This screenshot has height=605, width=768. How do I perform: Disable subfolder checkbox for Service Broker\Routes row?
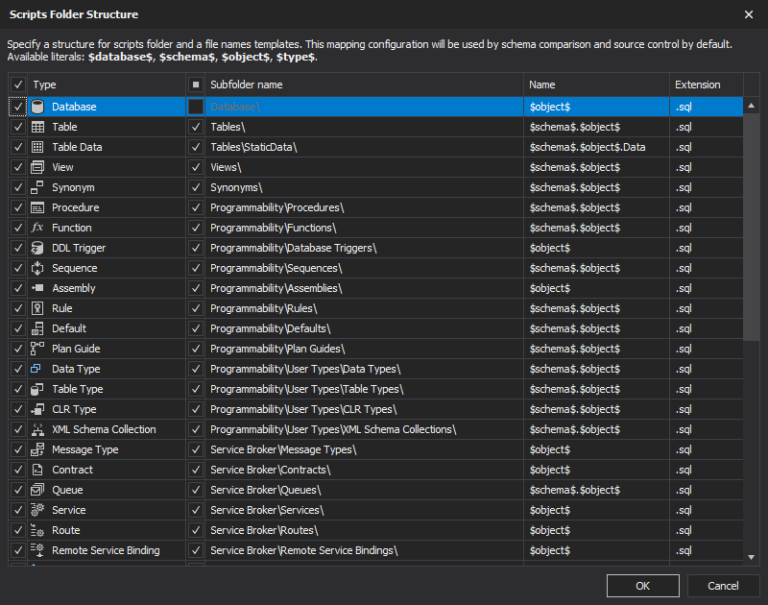pos(195,530)
